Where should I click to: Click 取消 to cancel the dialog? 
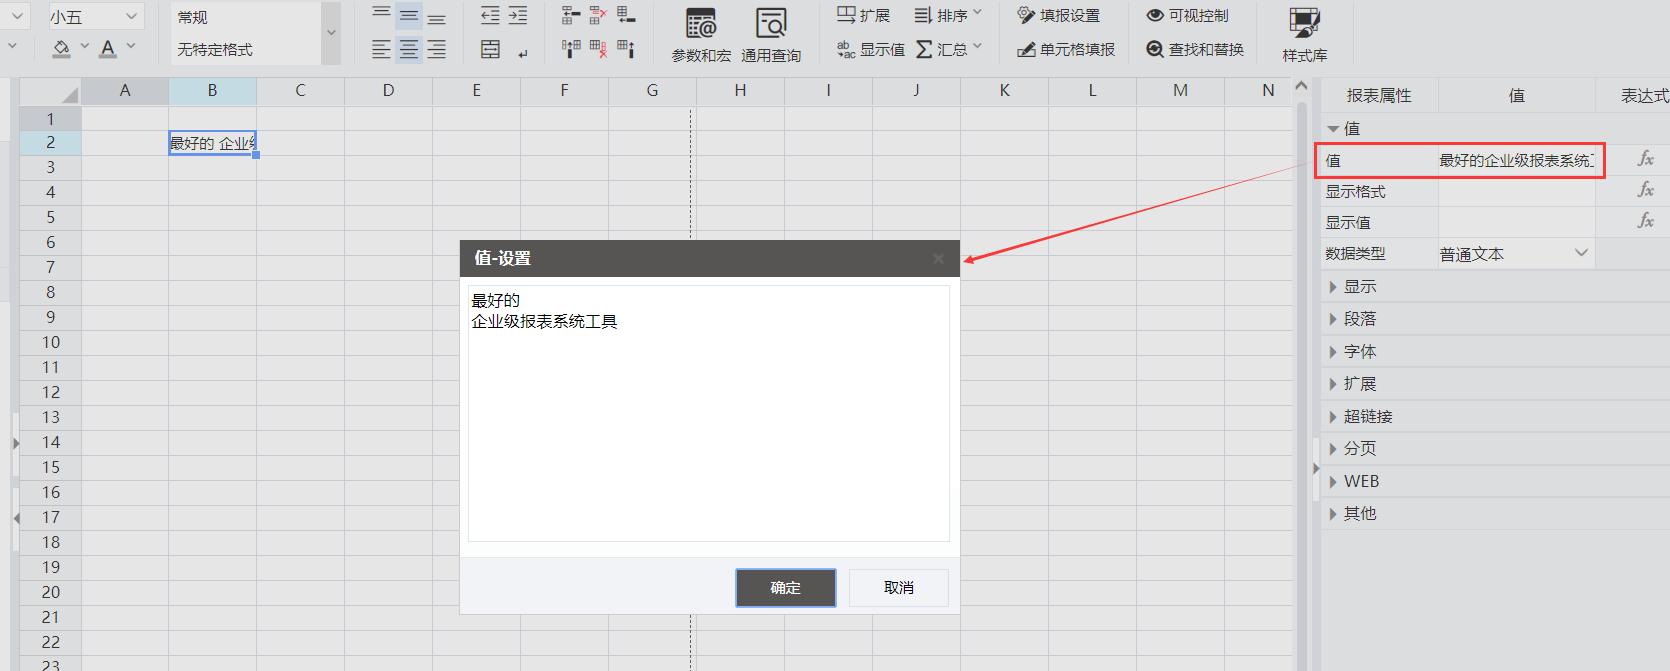898,588
